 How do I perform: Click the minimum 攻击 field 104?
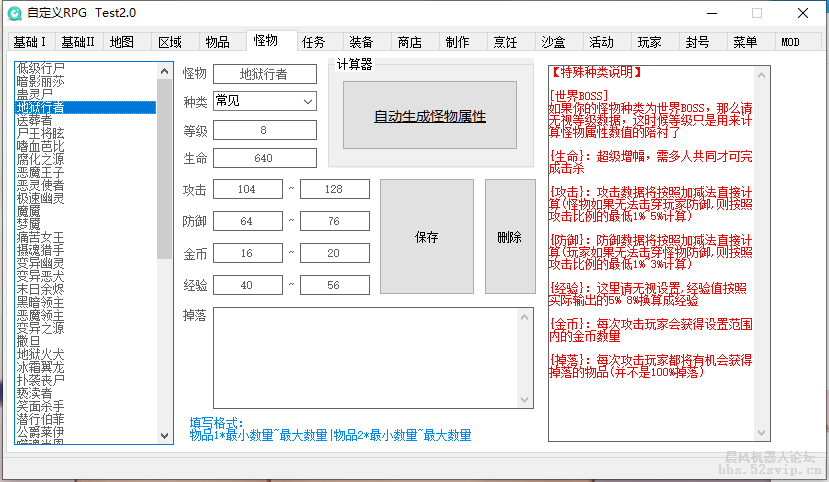point(247,189)
